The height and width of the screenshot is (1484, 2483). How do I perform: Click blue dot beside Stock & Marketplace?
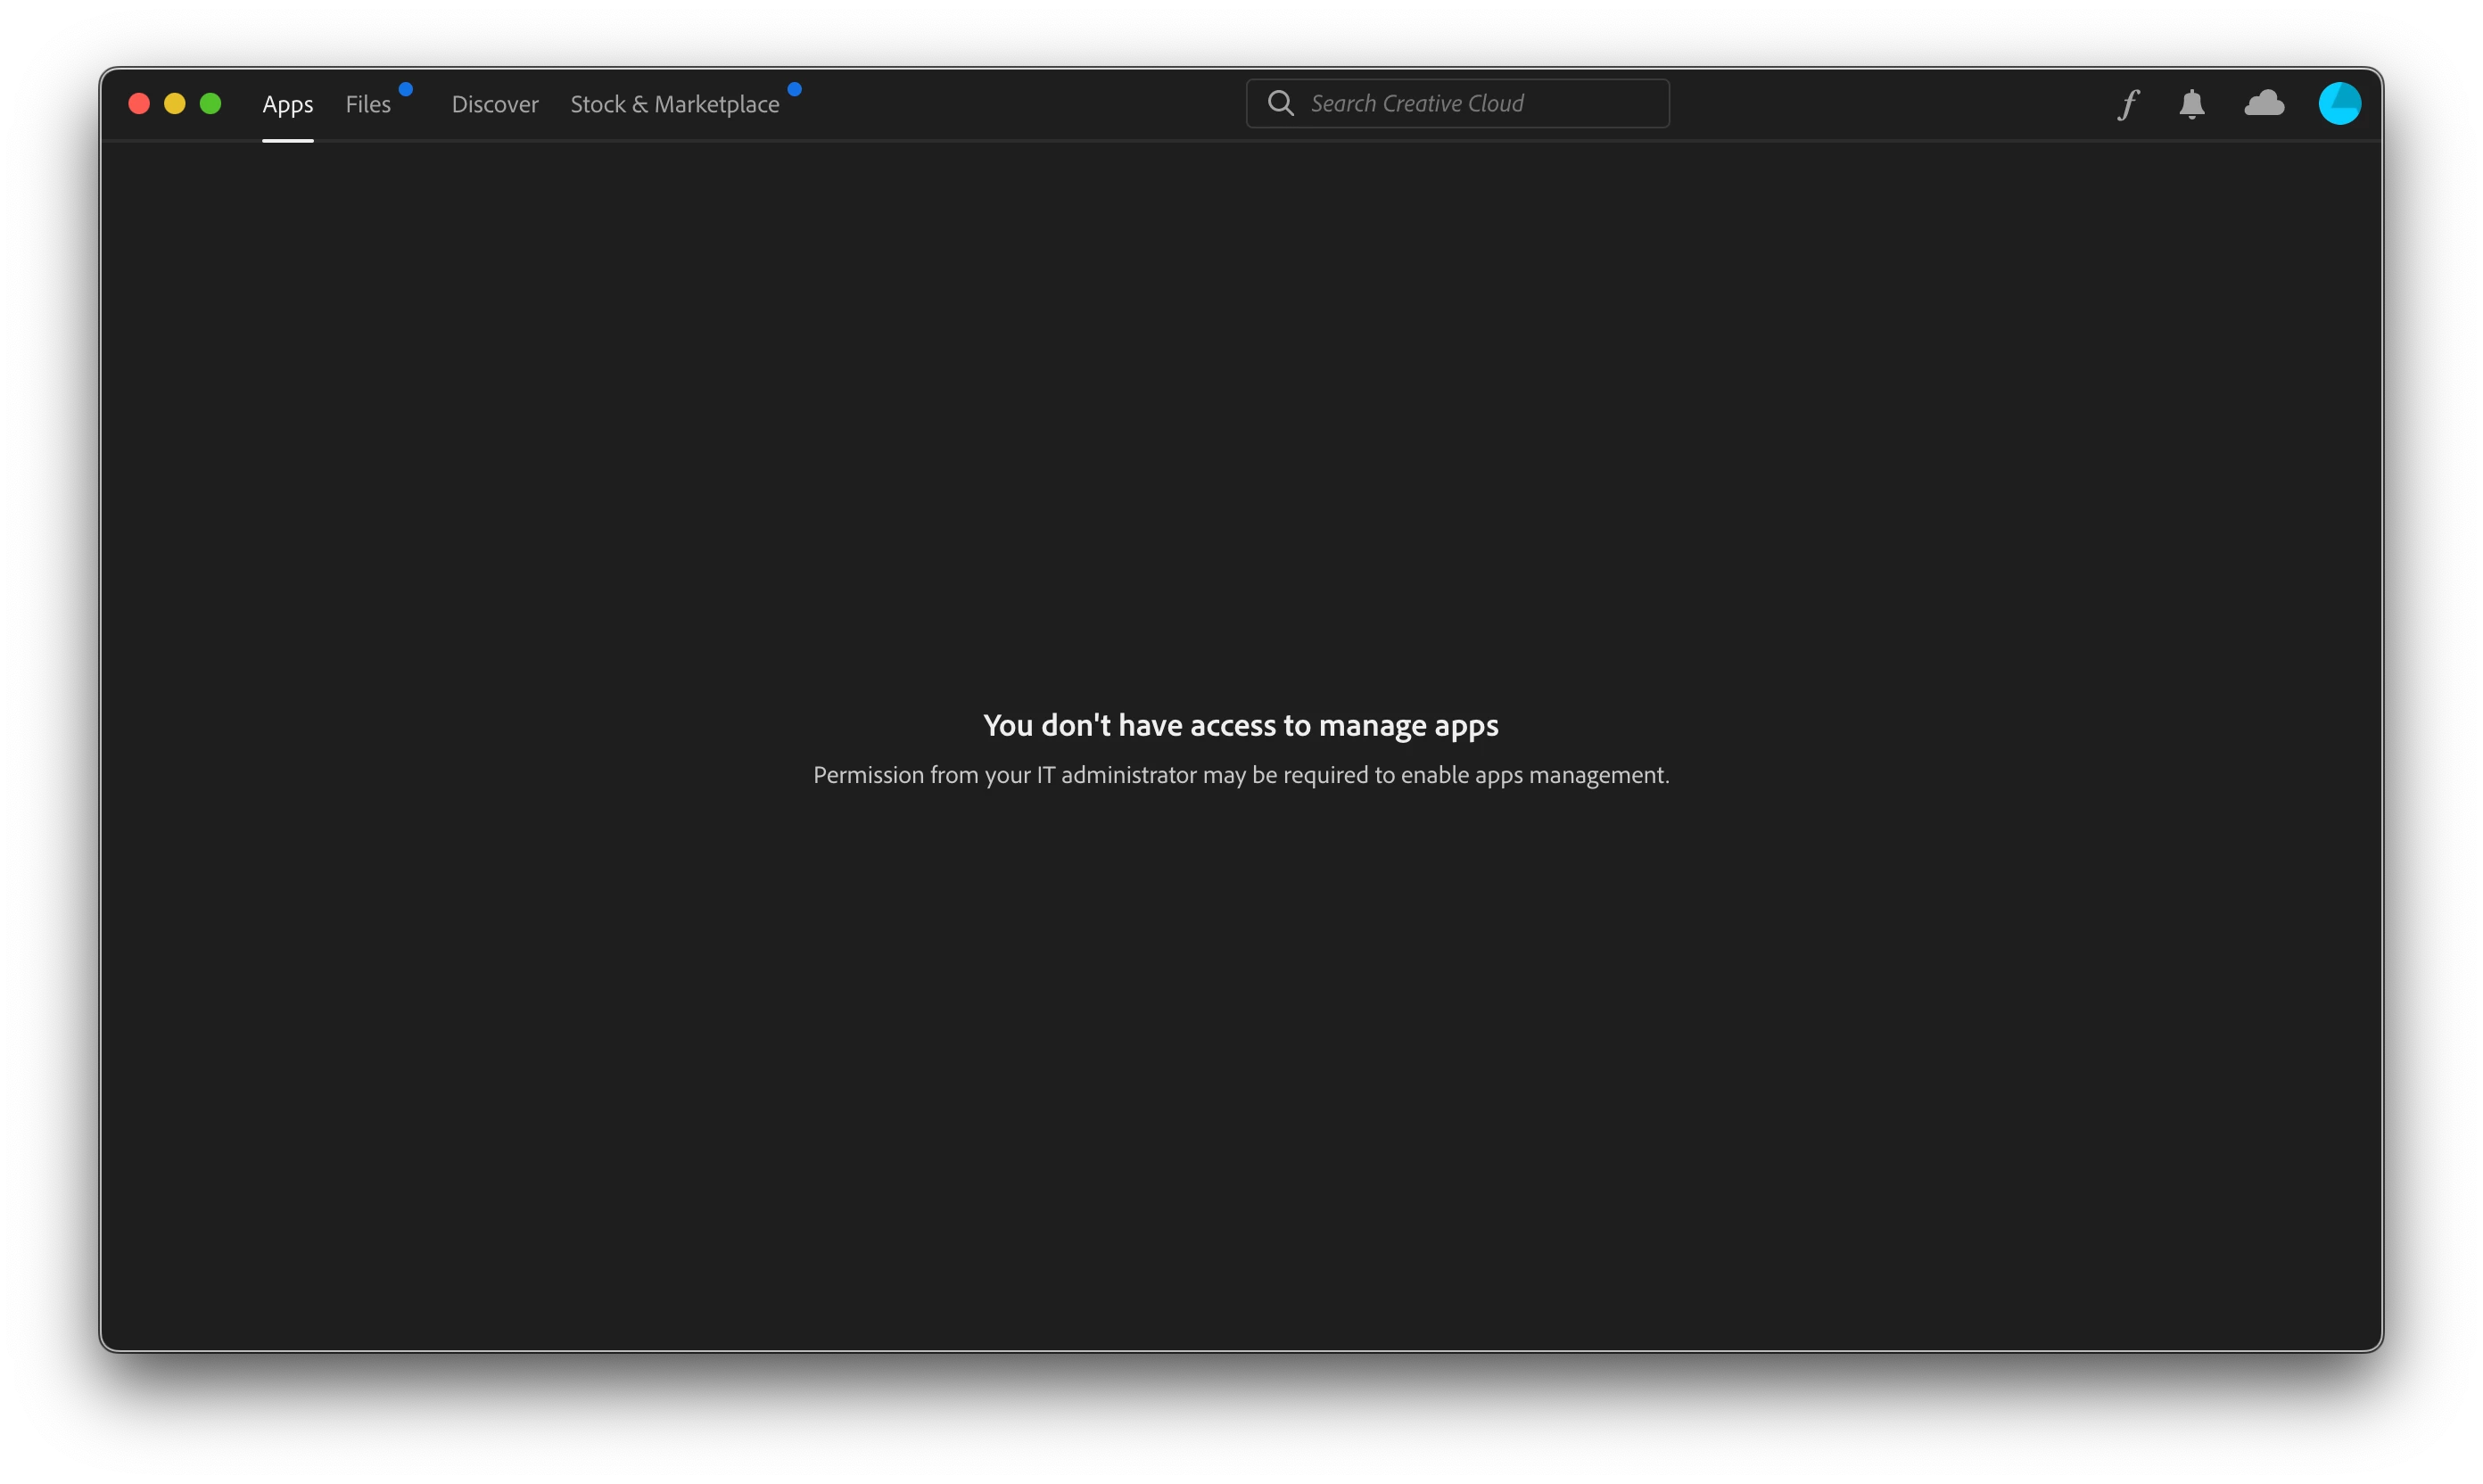[794, 89]
